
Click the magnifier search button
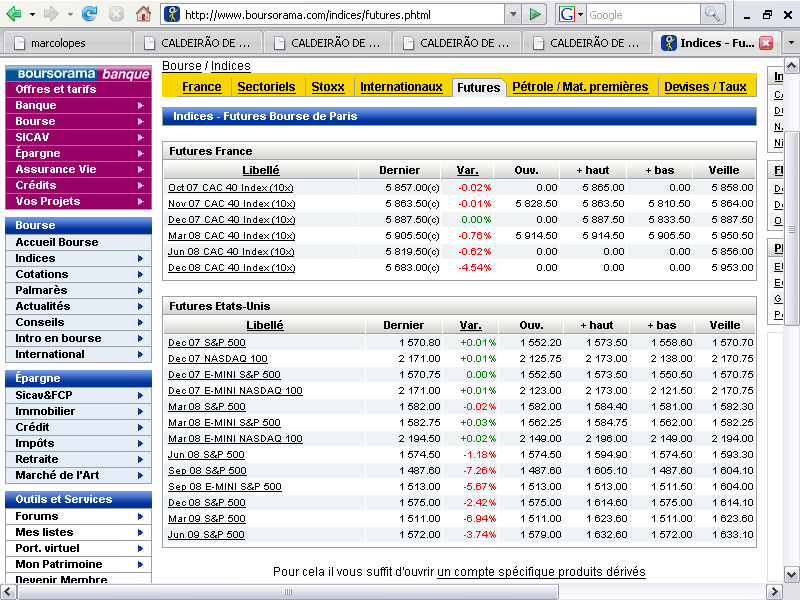click(x=712, y=14)
